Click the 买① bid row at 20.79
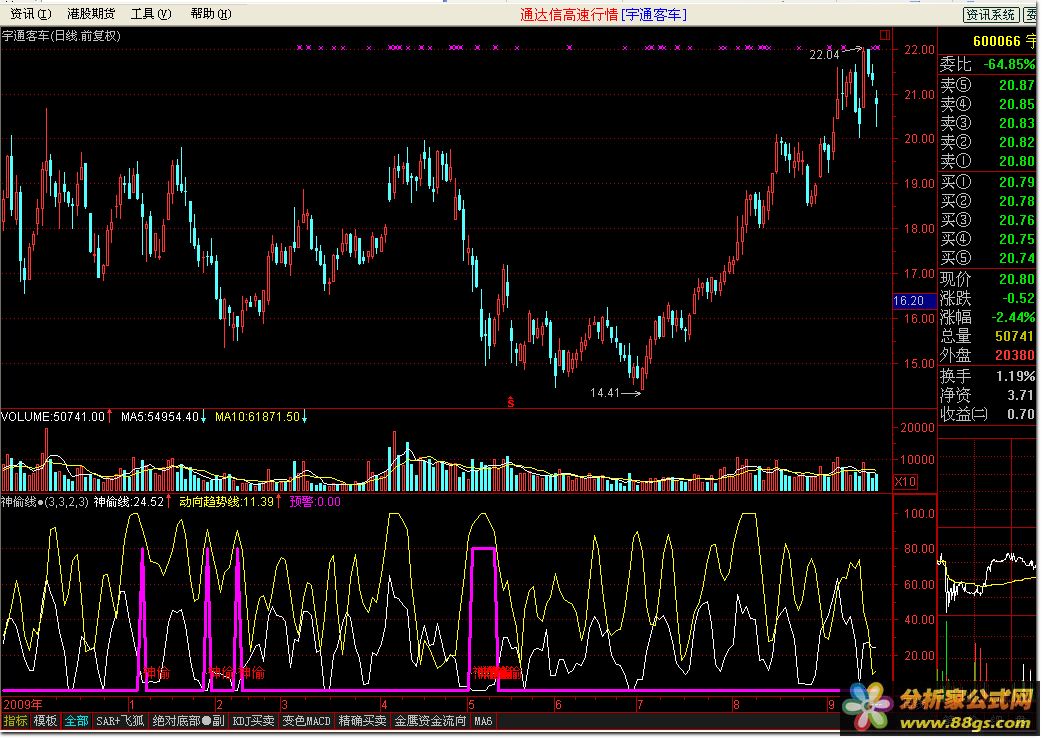This screenshot has height=738, width=1042. pos(987,182)
